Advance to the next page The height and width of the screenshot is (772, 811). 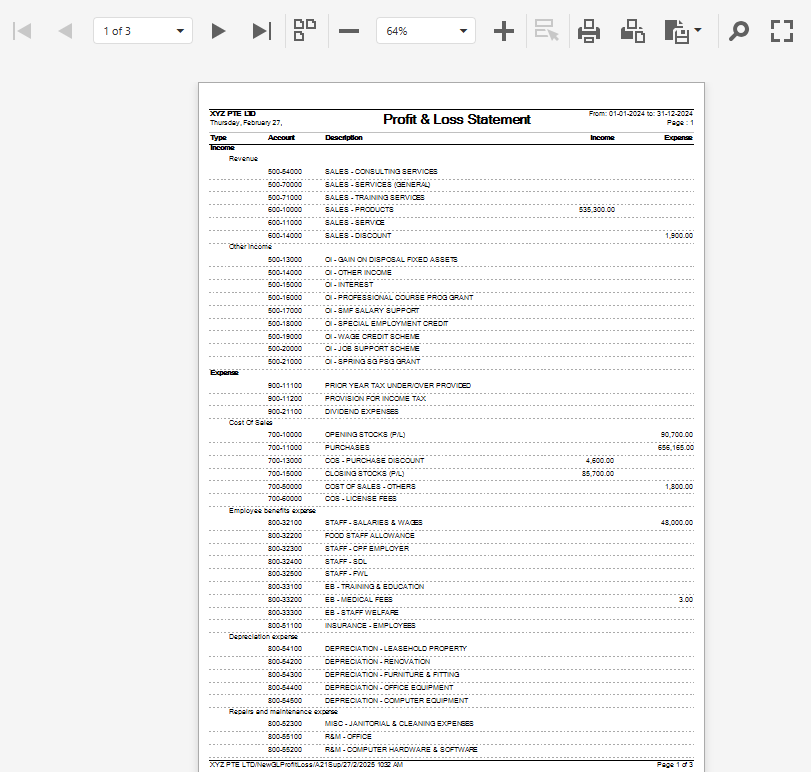pos(218,31)
